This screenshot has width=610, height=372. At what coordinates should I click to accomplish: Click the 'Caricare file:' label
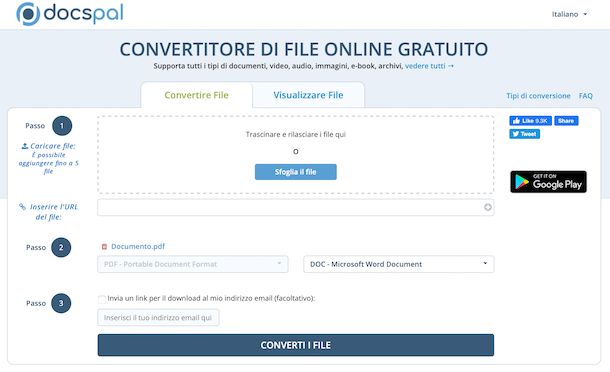coord(53,146)
